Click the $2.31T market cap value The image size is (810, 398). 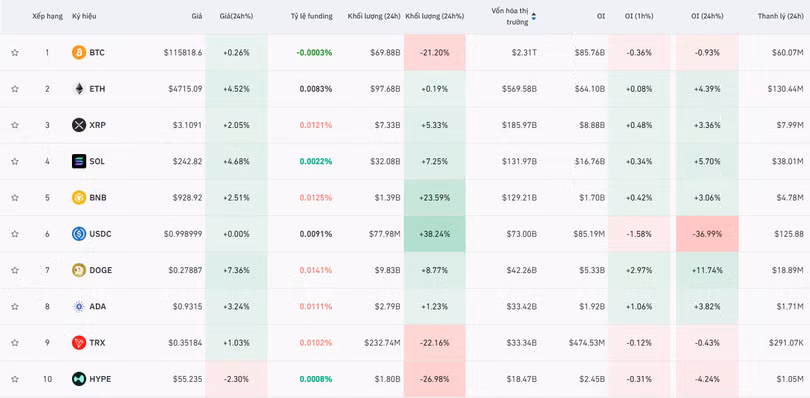[x=524, y=53]
